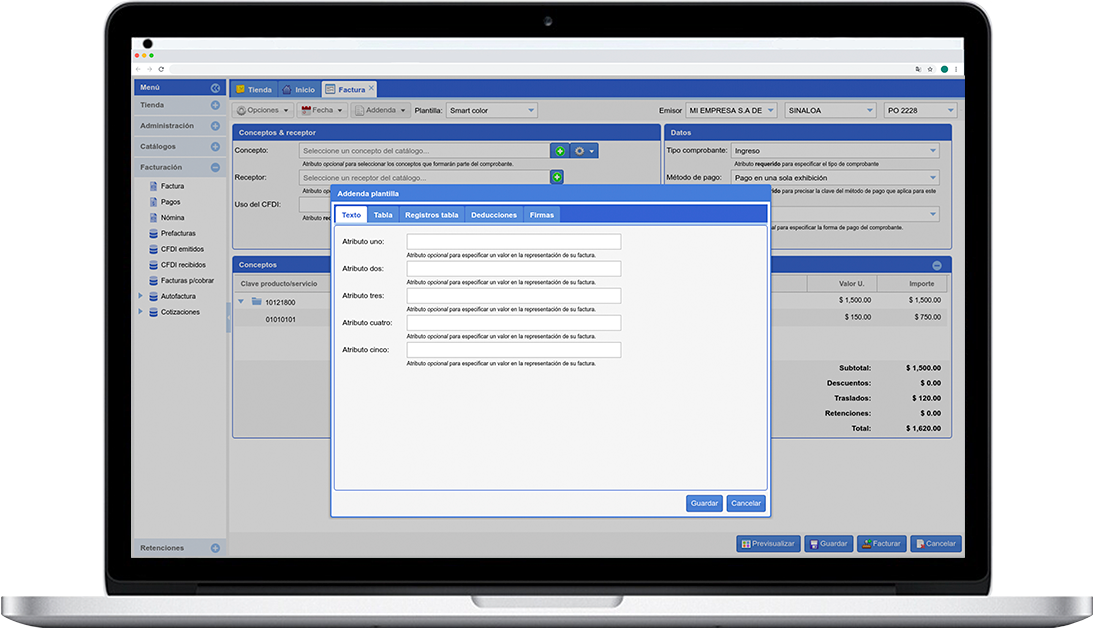Switch to the Deducciones tab
This screenshot has width=1094, height=628.
[x=494, y=215]
